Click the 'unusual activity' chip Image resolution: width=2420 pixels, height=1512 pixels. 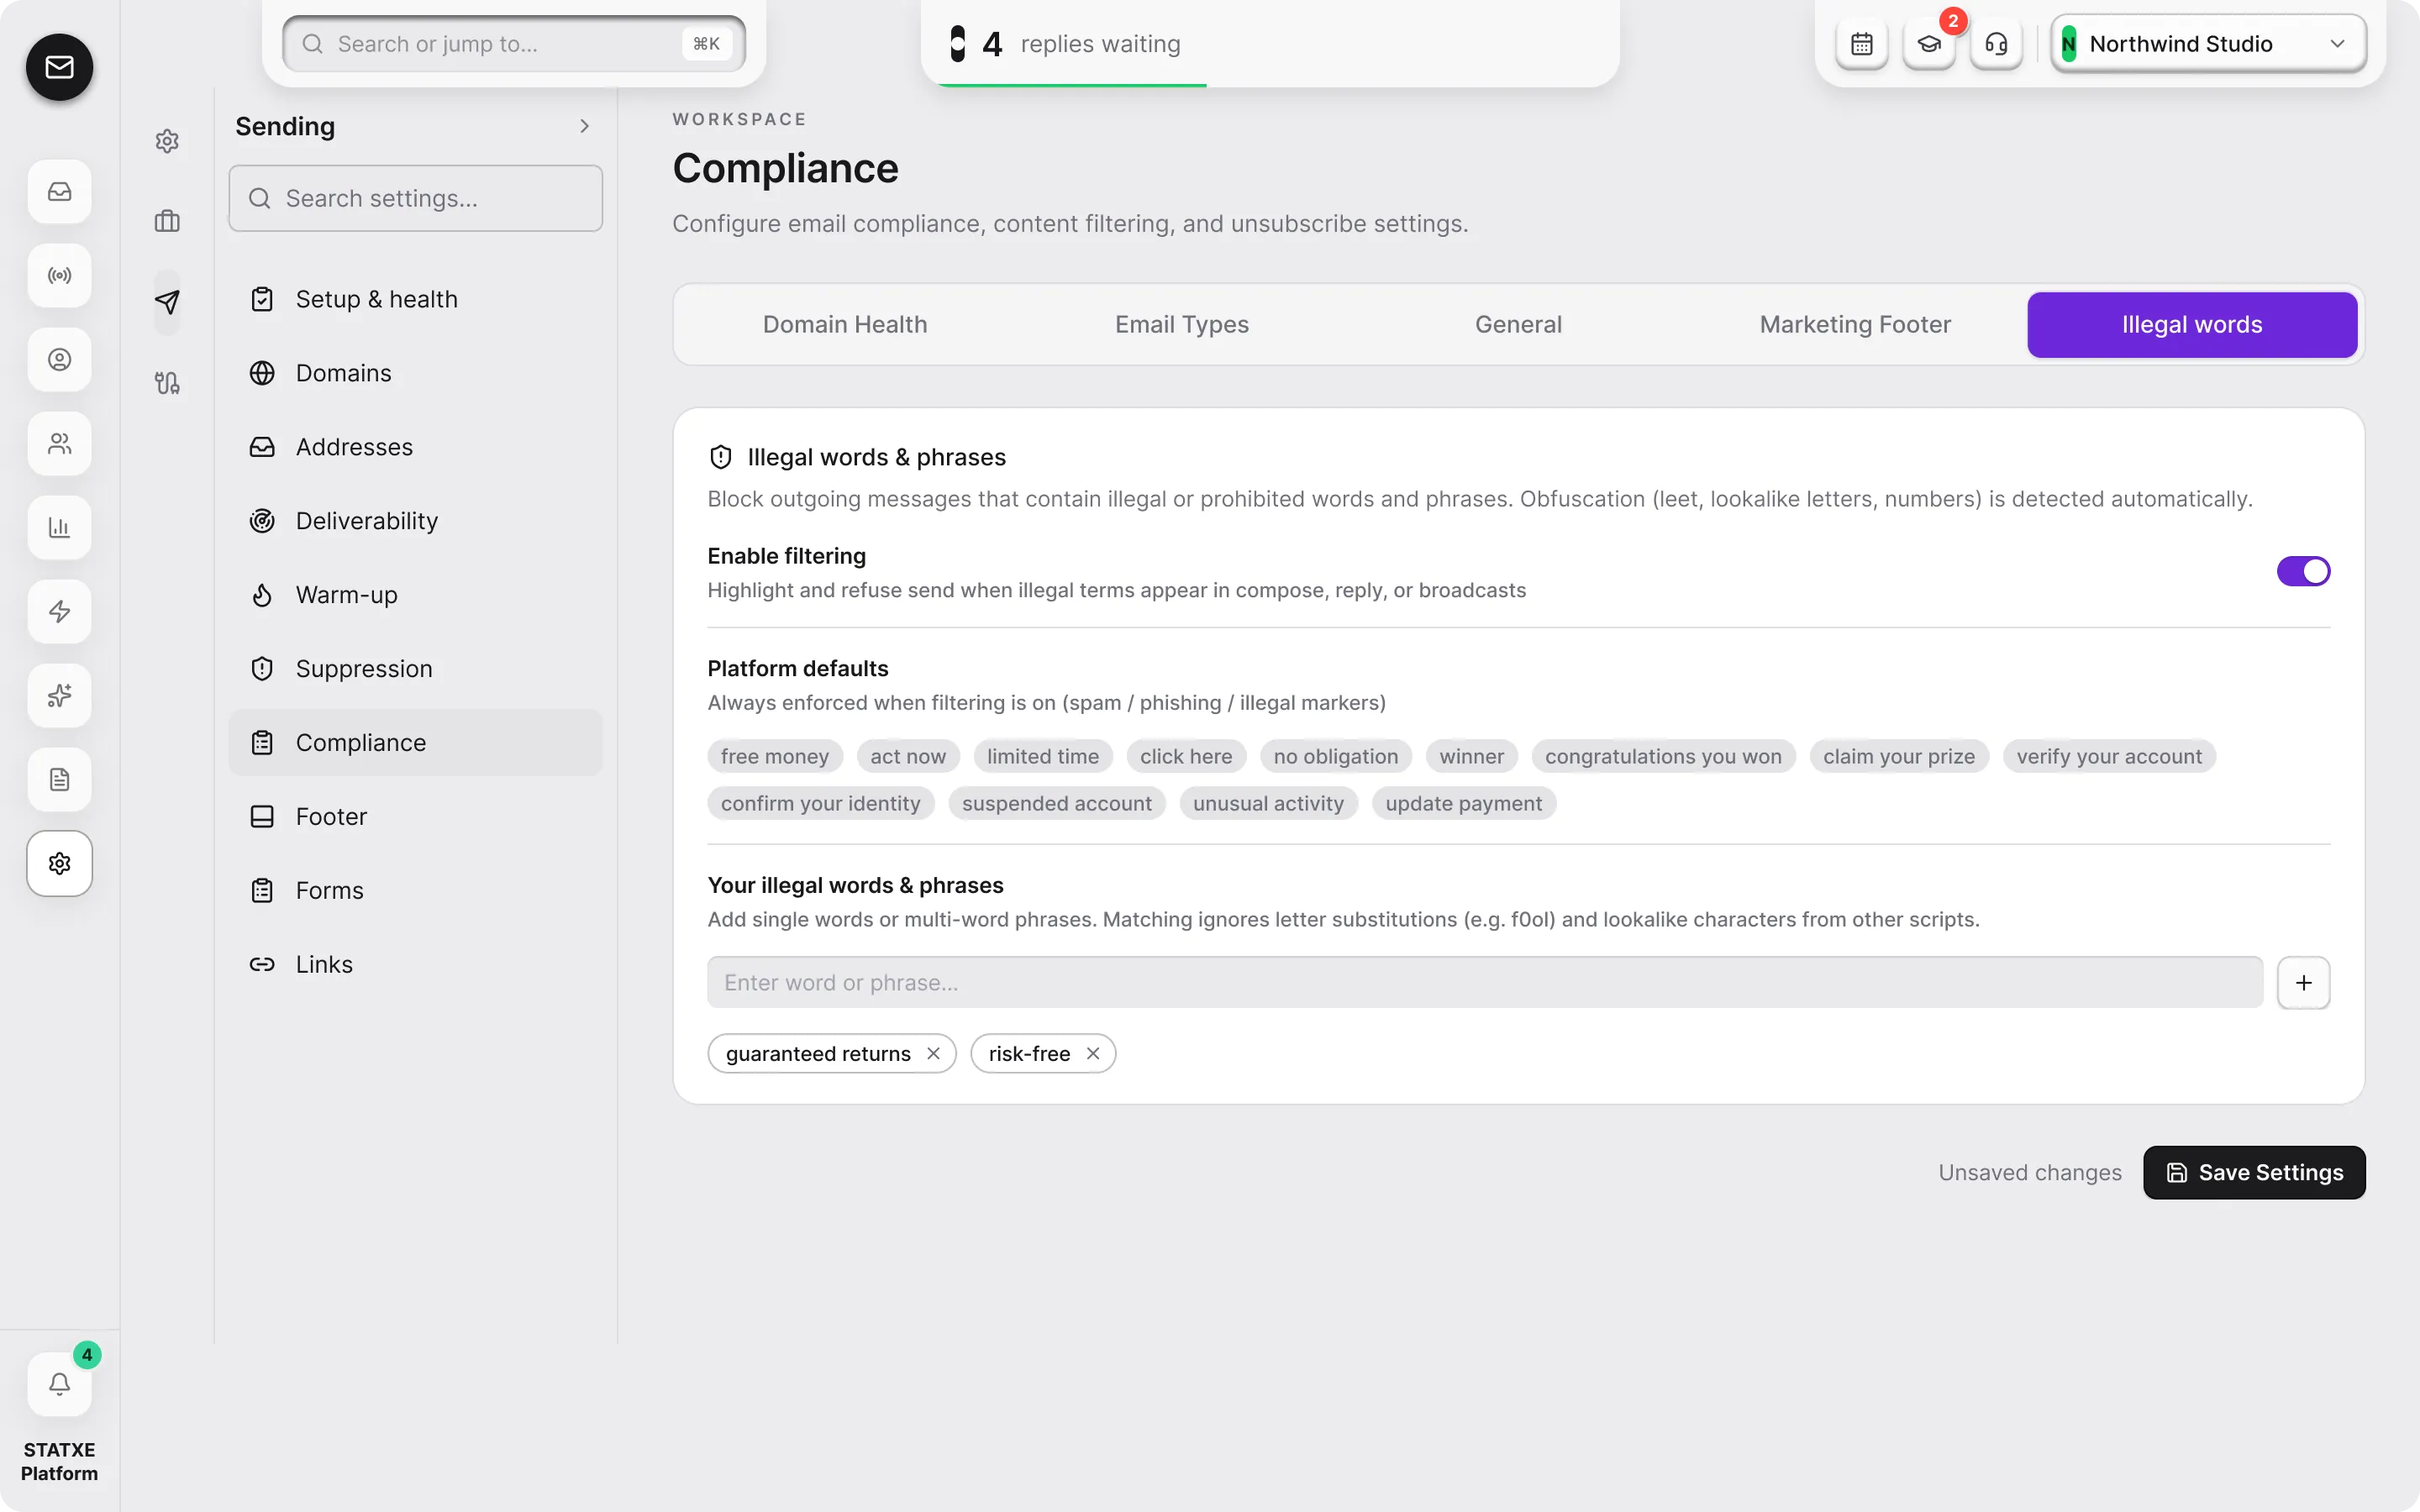(x=1268, y=803)
